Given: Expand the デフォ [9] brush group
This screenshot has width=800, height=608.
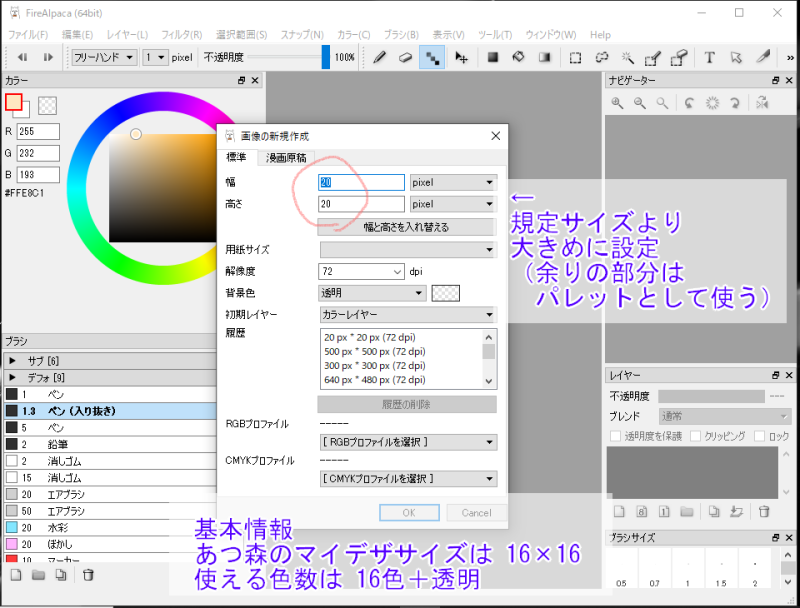Looking at the screenshot, I should [x=13, y=378].
